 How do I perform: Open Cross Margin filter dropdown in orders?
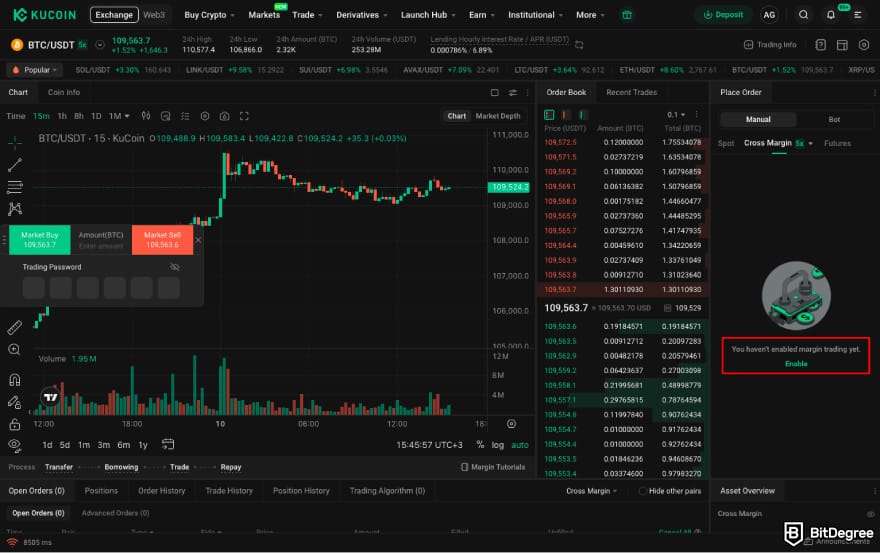(x=591, y=491)
